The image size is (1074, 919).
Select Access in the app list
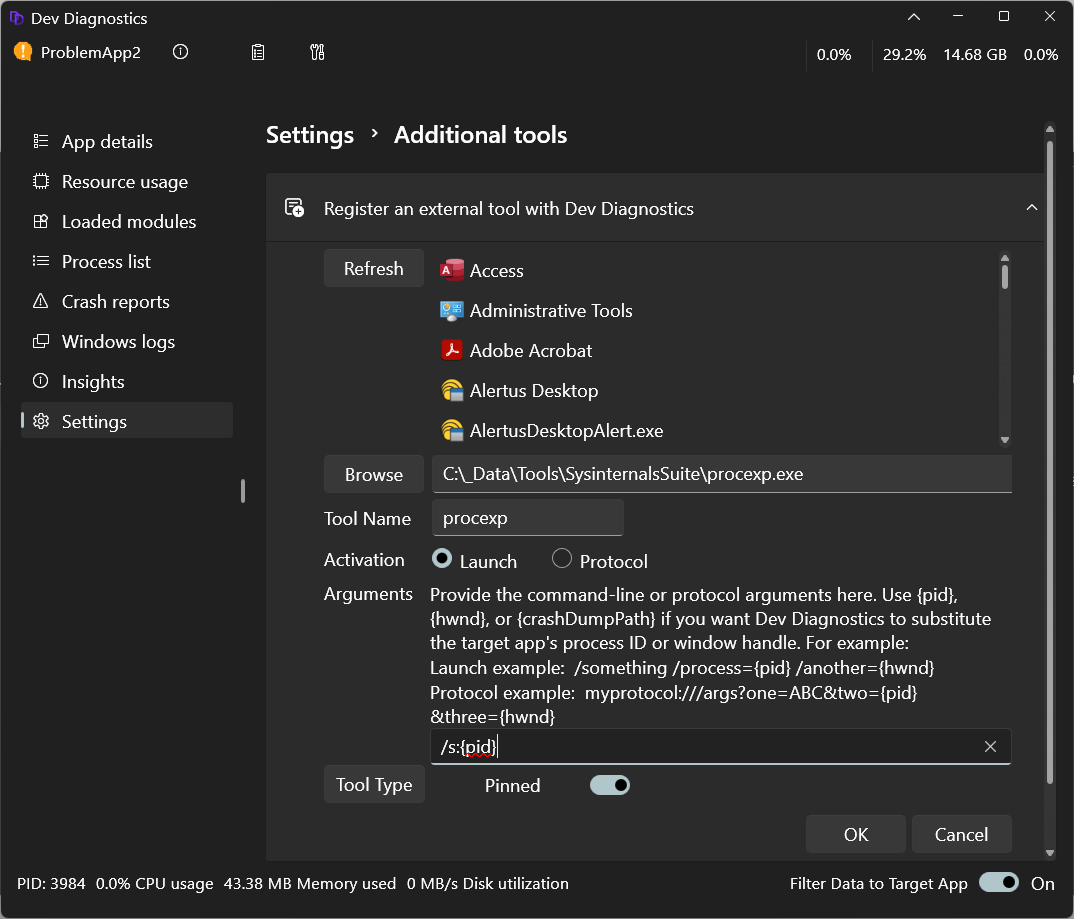click(x=716, y=270)
